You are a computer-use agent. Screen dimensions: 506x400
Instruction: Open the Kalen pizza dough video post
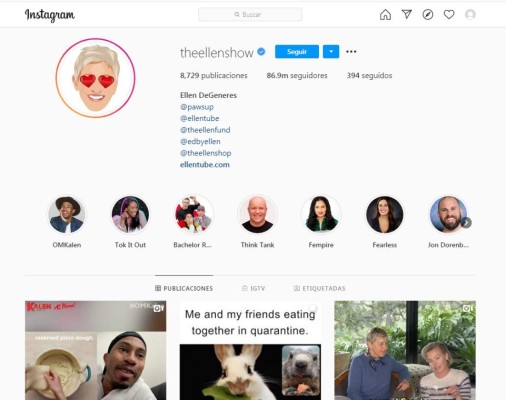pyautogui.click(x=95, y=350)
